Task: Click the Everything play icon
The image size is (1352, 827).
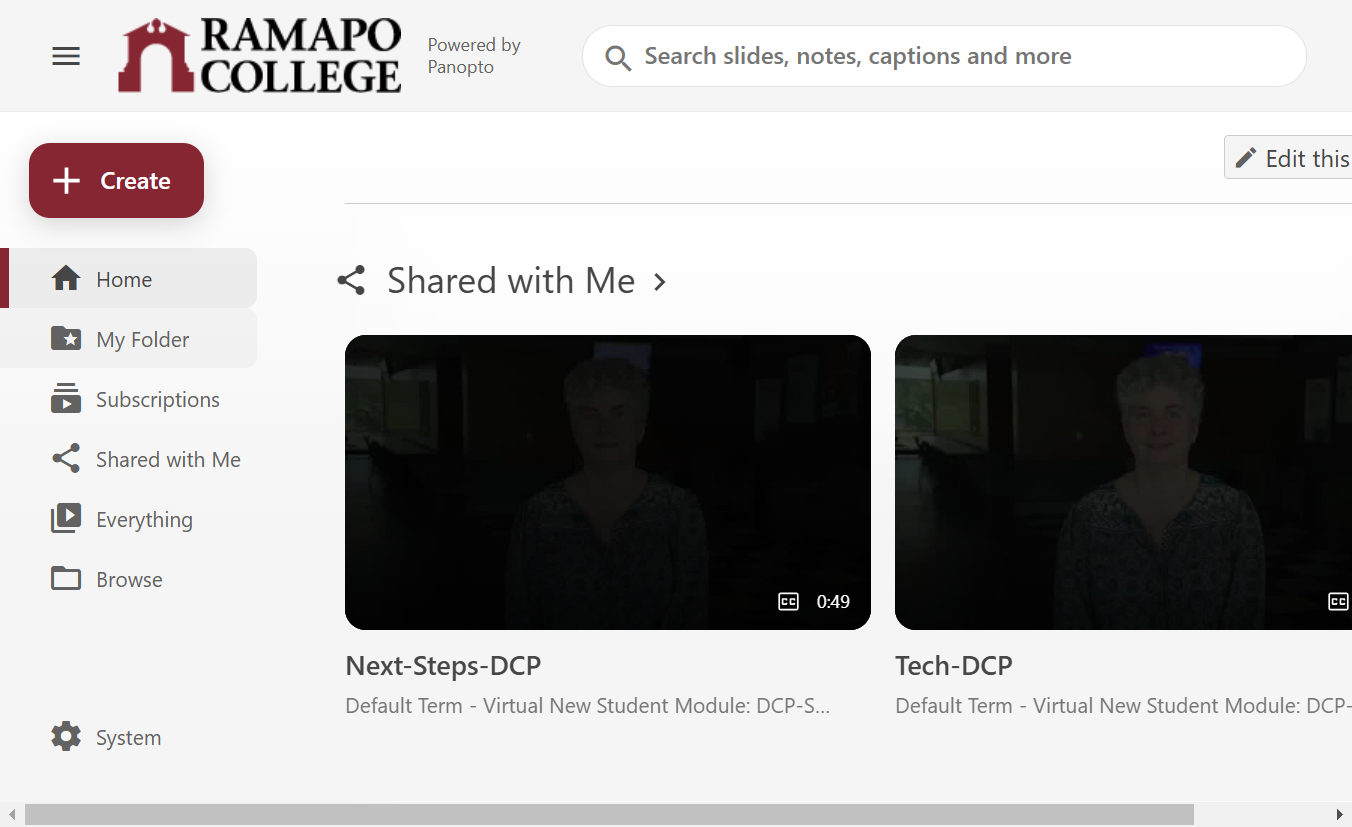Action: click(66, 519)
